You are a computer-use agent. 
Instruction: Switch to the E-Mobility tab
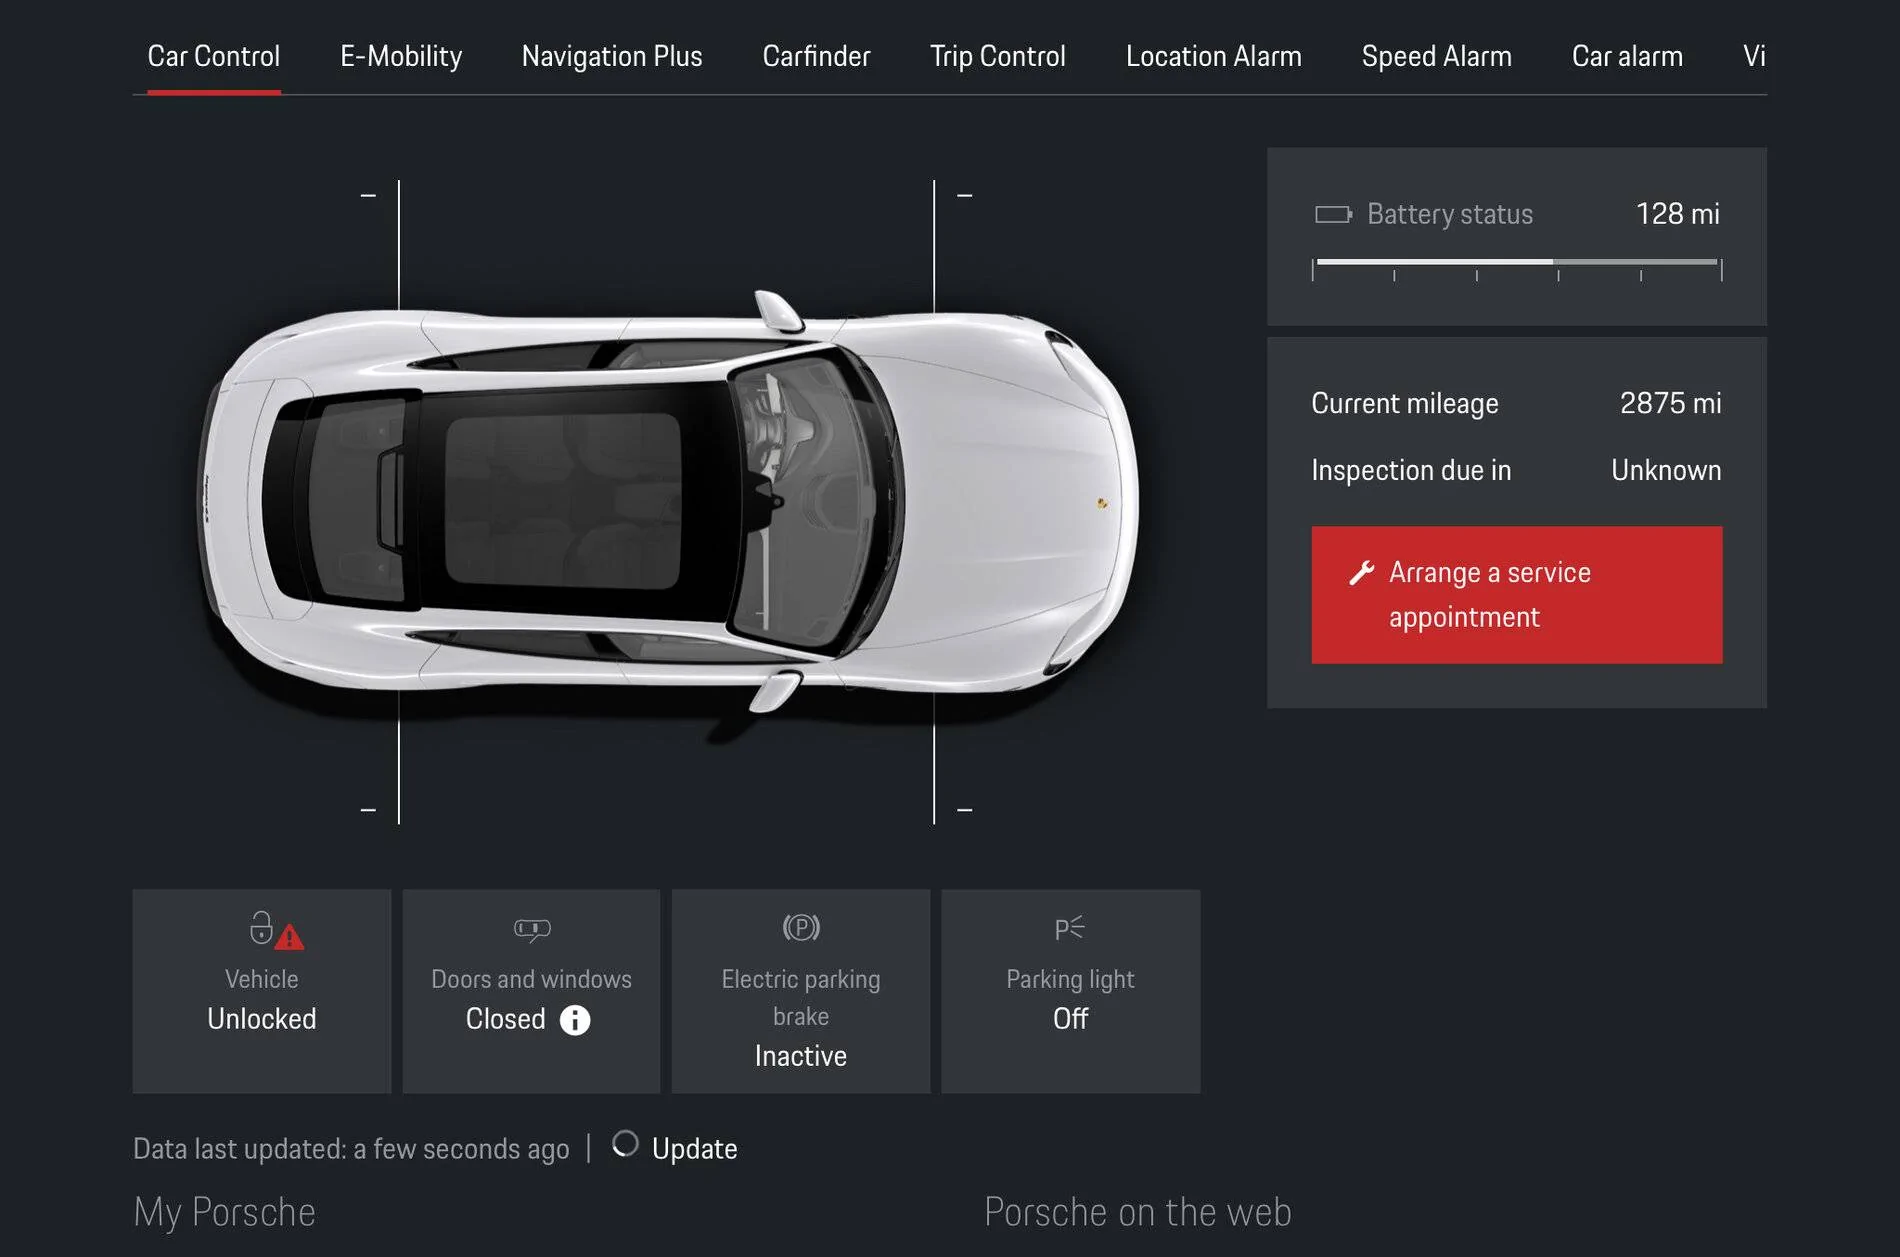[x=401, y=56]
